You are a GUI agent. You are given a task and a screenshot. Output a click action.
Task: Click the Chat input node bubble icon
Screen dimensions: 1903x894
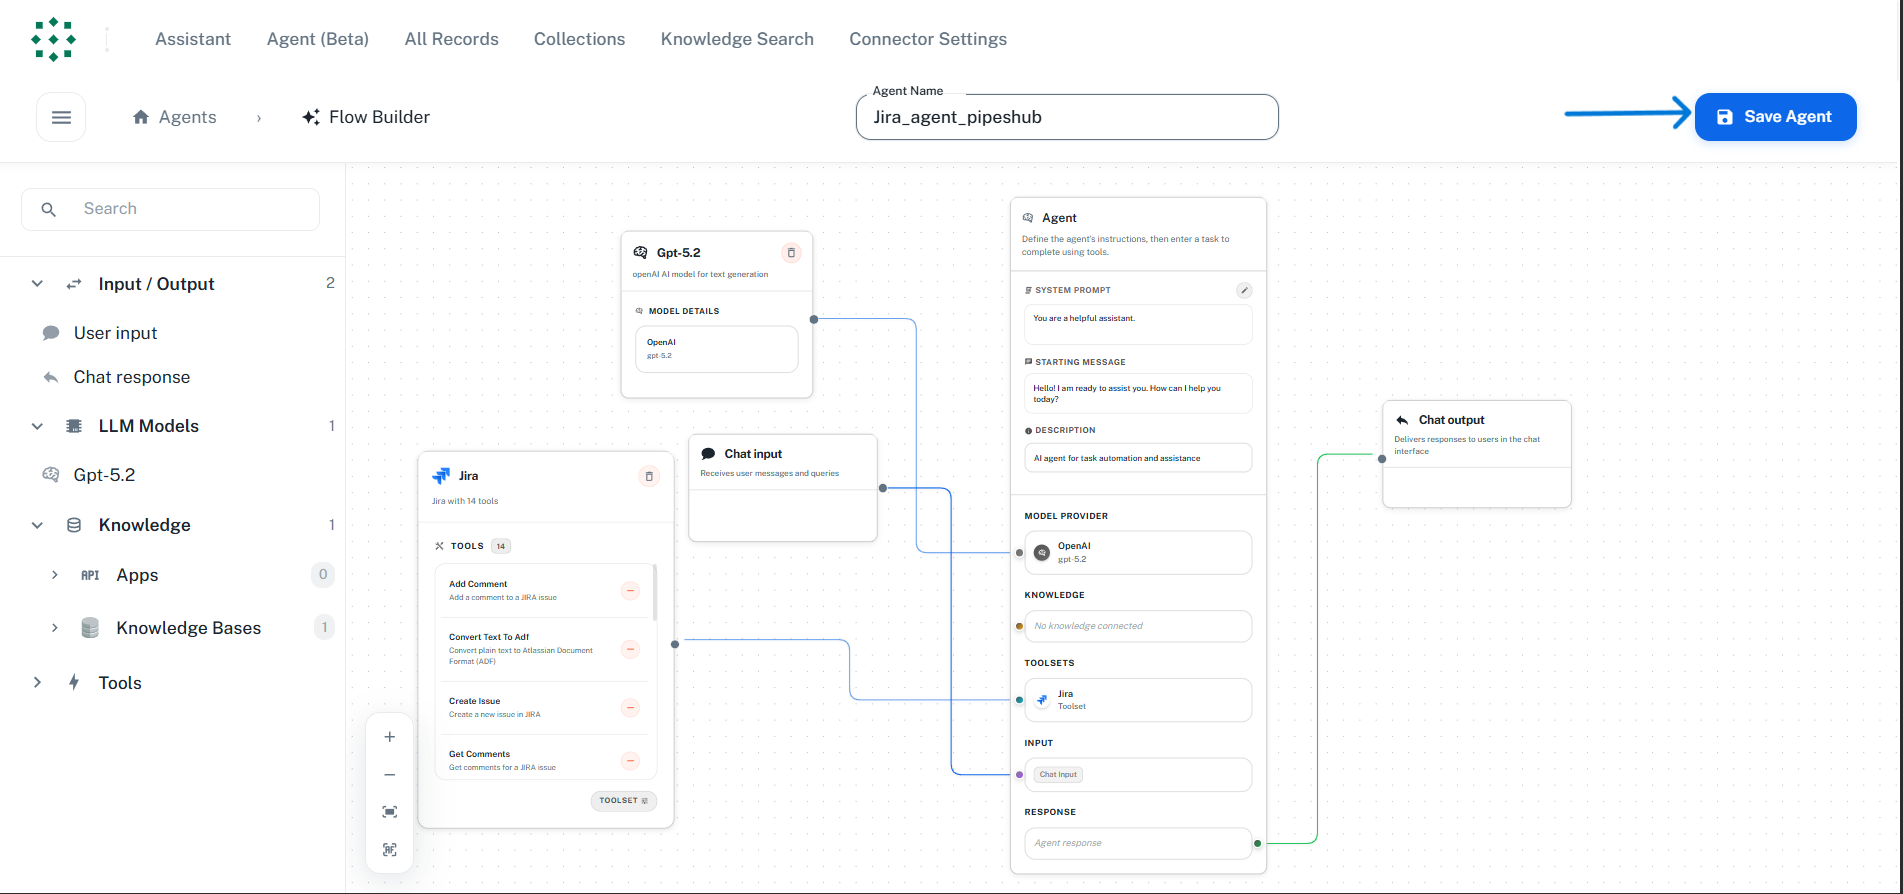point(708,454)
